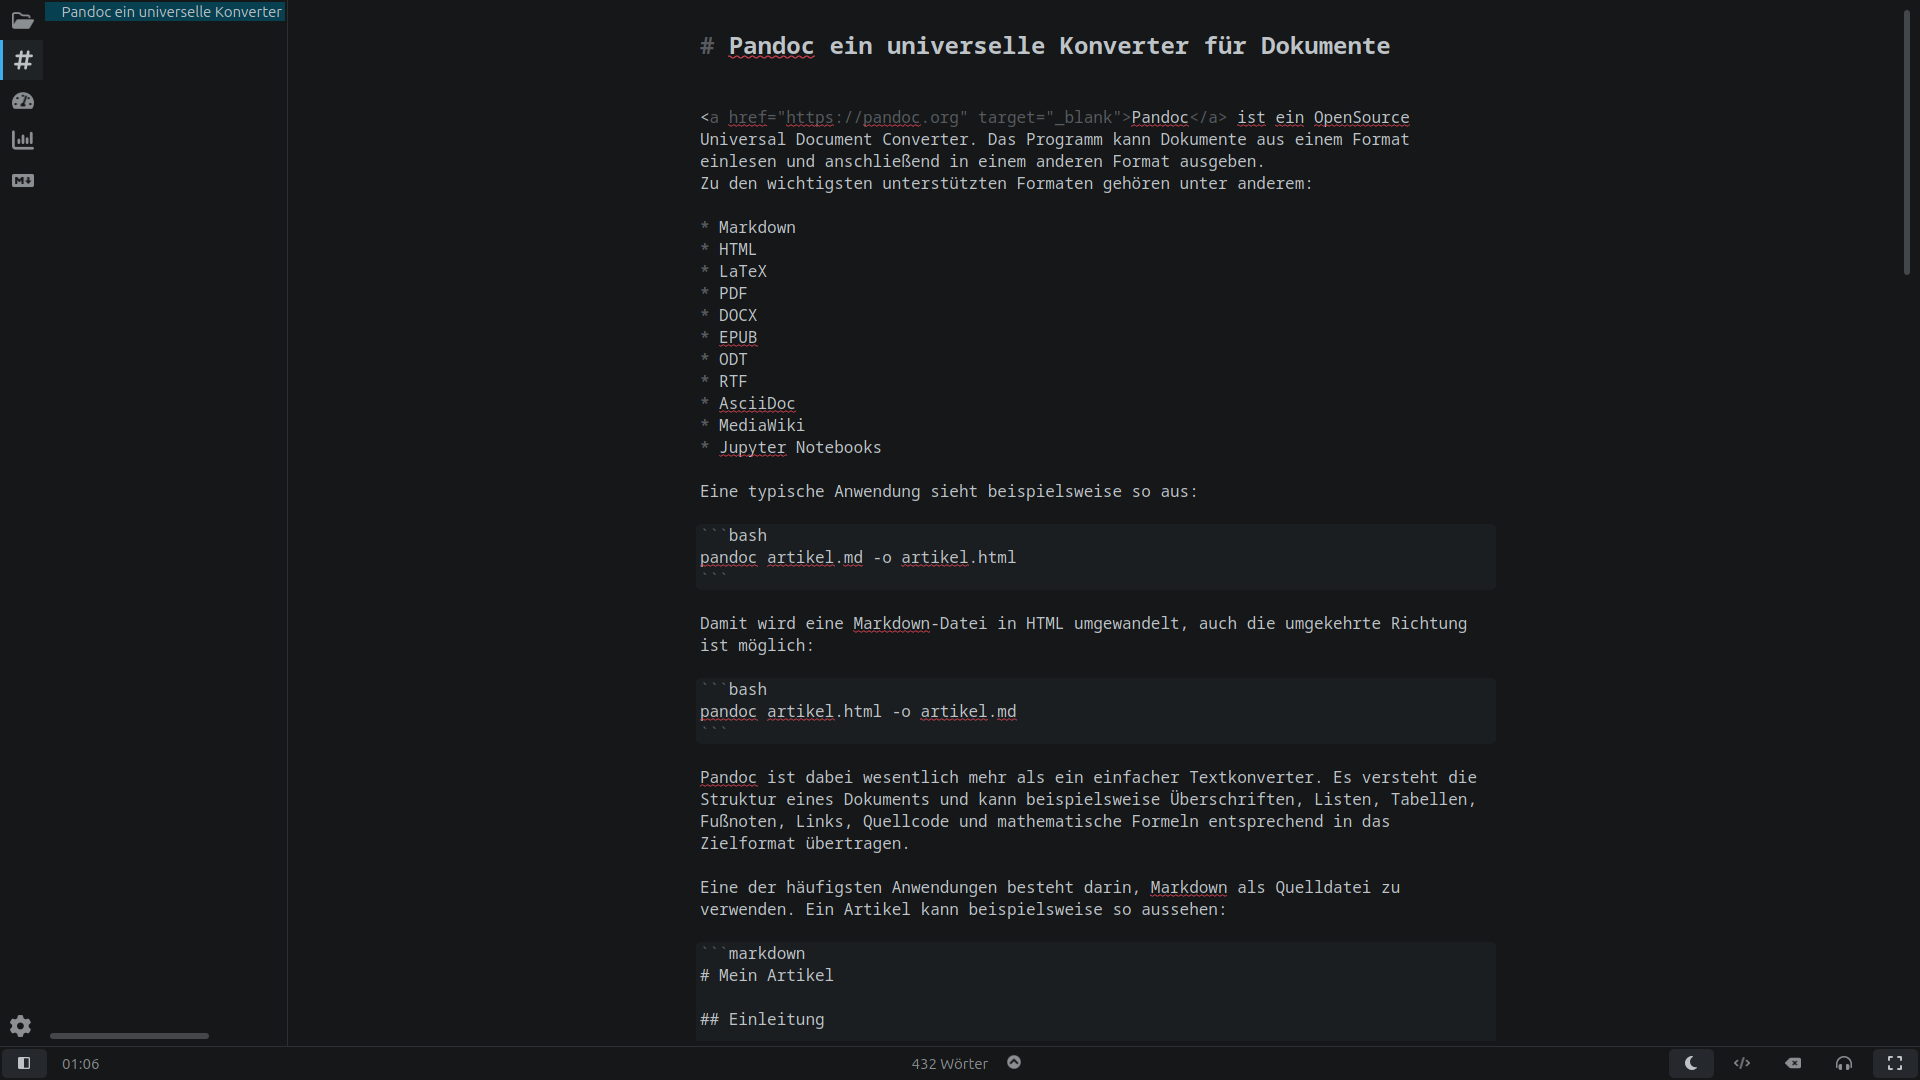Expand statistics menu arrow beside word count
The height and width of the screenshot is (1080, 1920).
1014,1063
